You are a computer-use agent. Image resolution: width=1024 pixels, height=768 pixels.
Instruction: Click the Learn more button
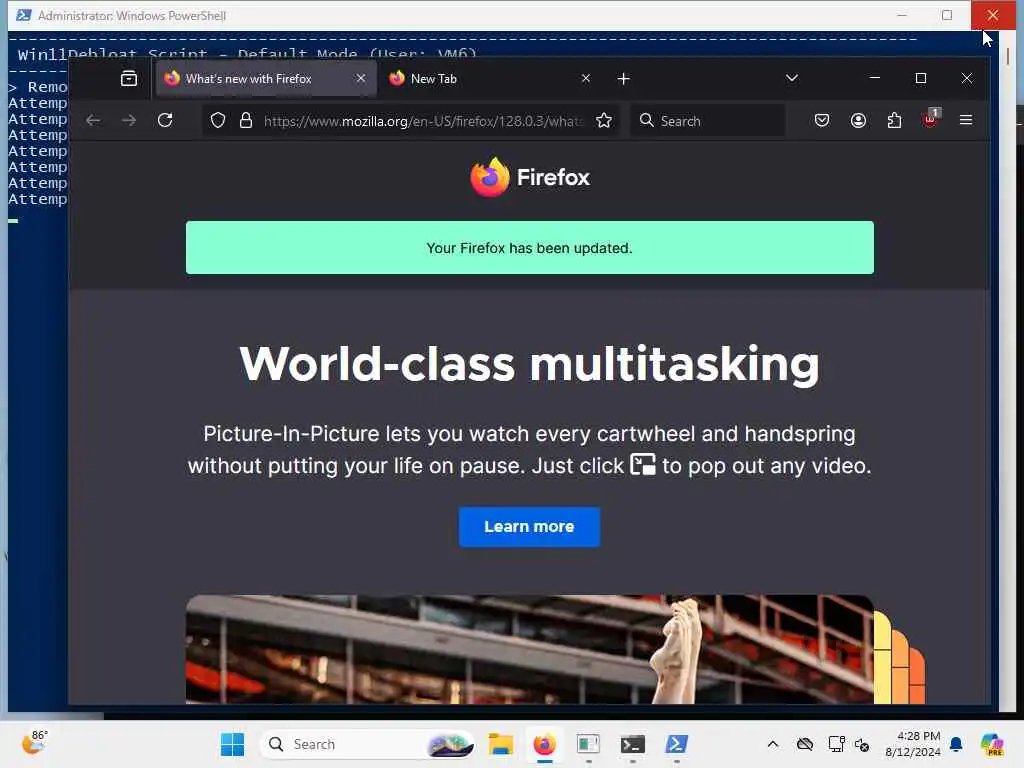[x=529, y=527]
